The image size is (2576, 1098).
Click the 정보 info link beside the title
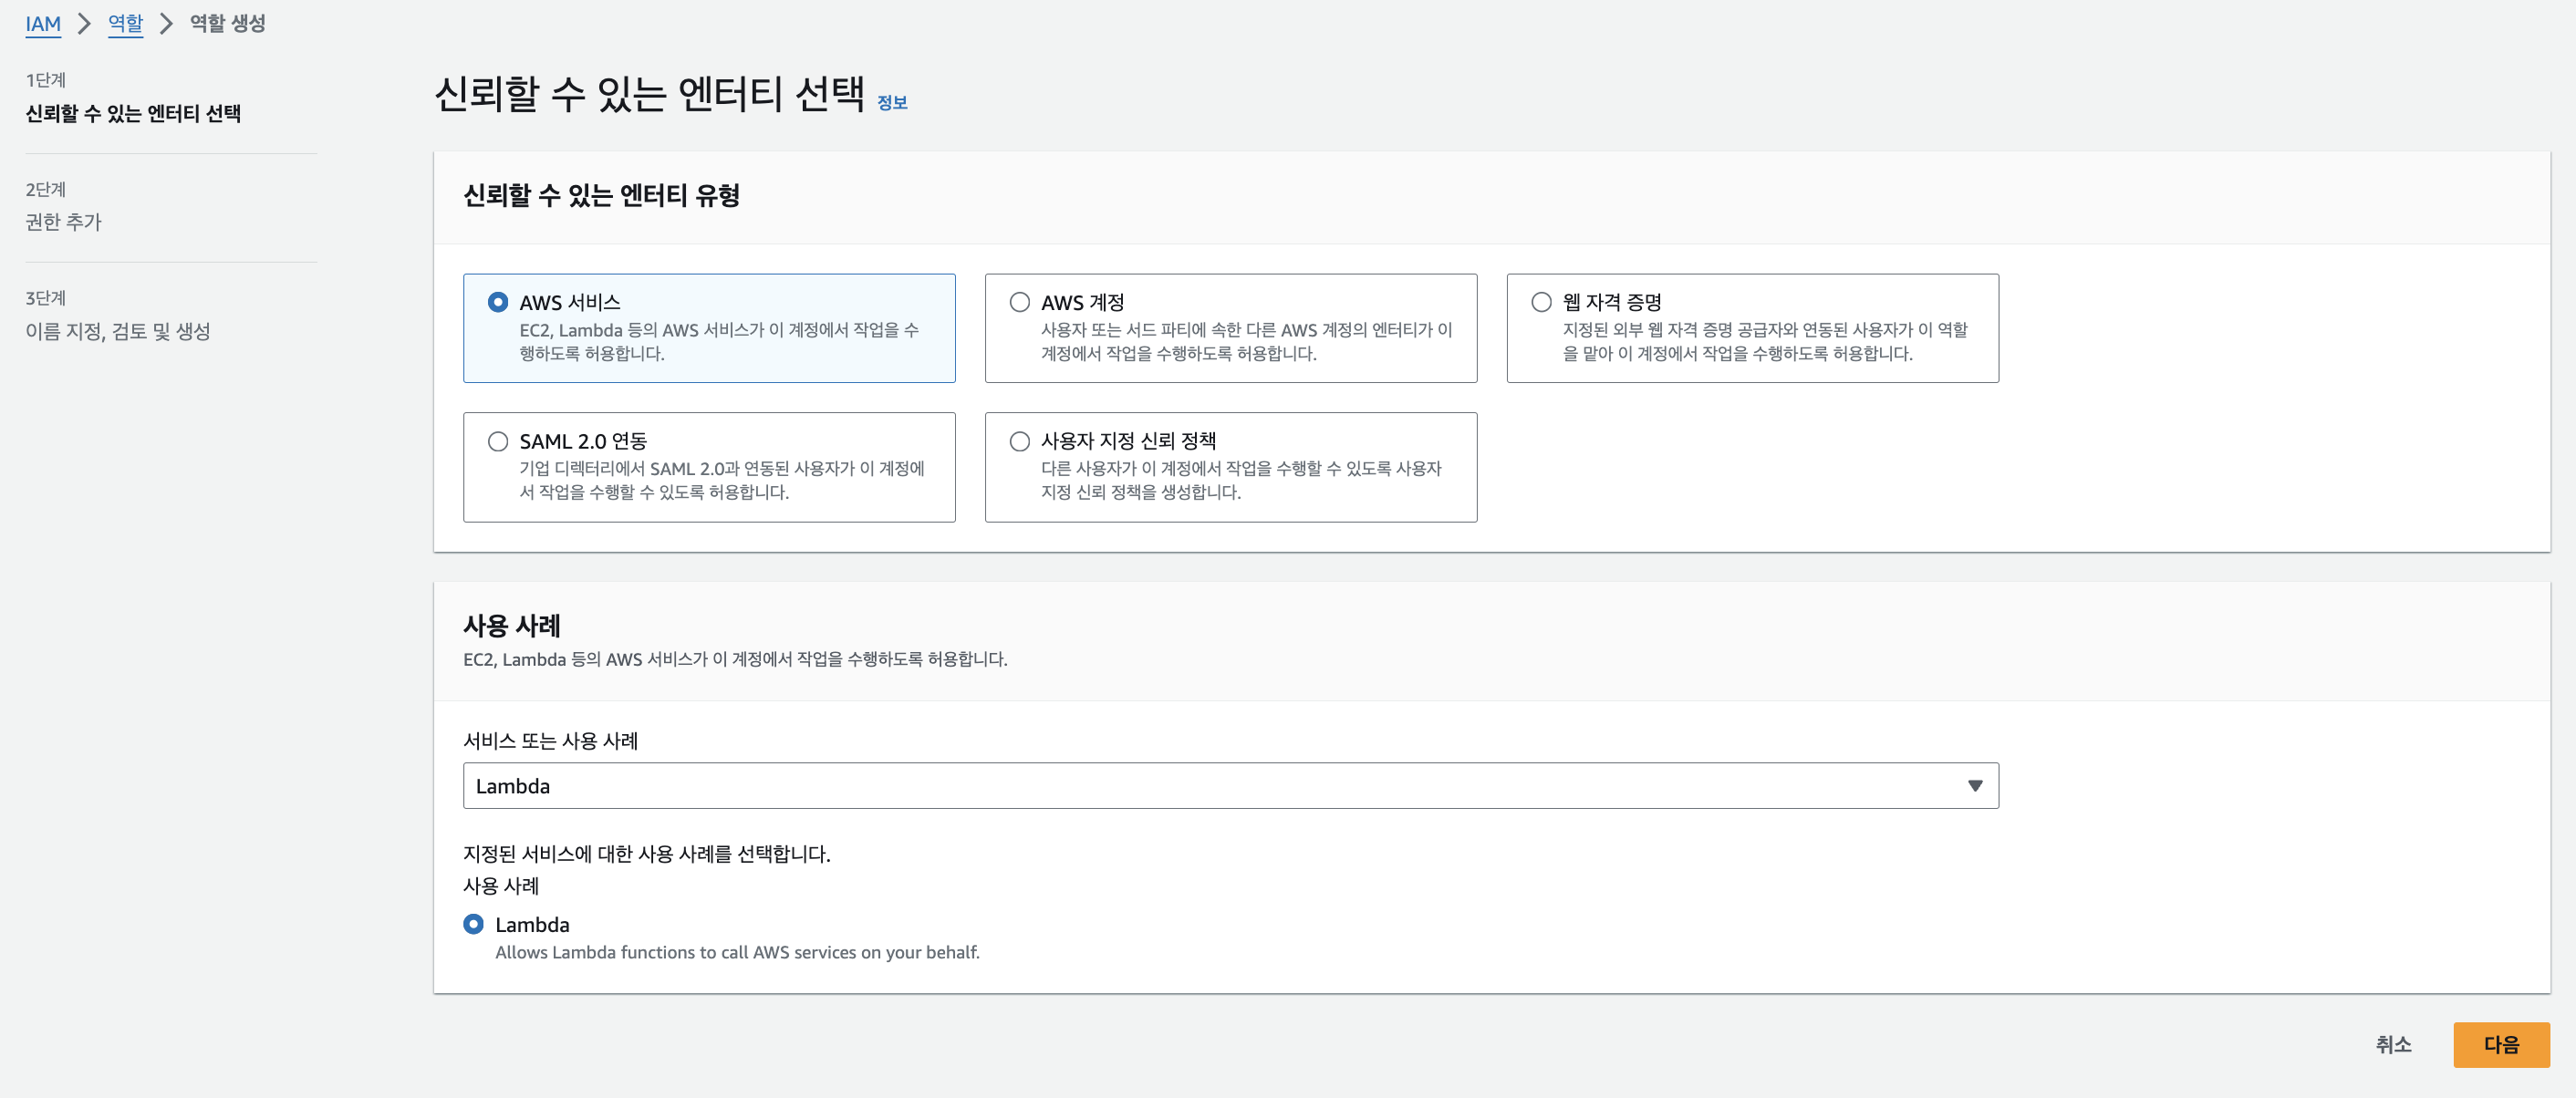[892, 103]
